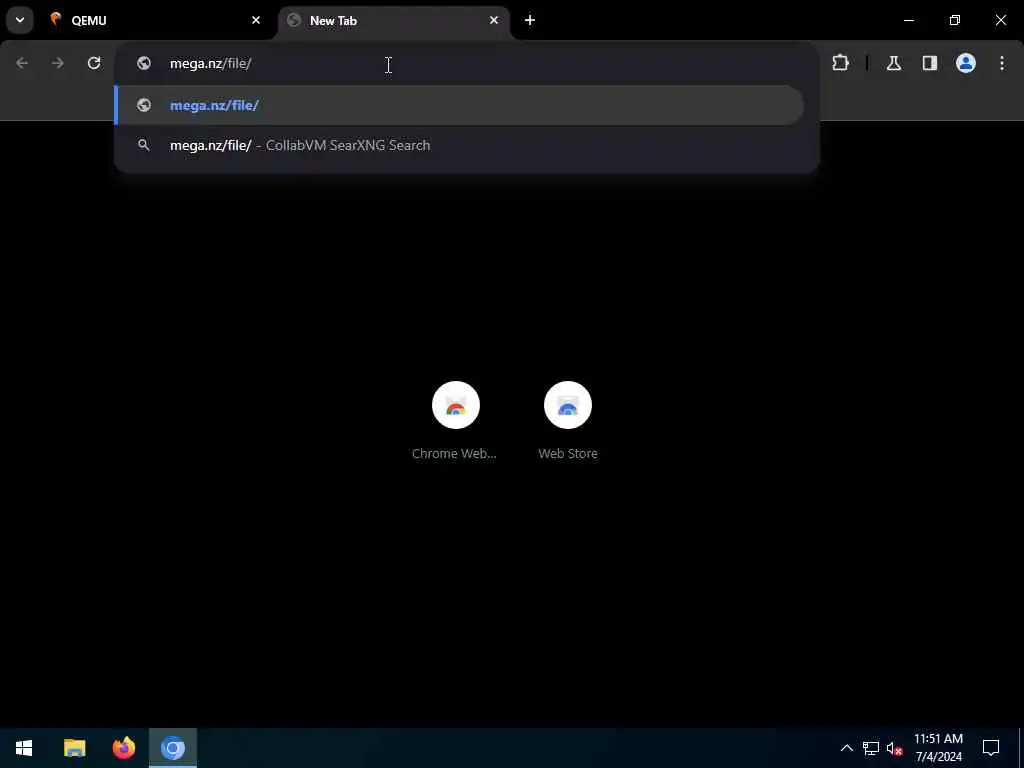Screen dimensions: 1024x768
Task: Select the mega.nz/file/ URL suggestion
Action: 460,105
